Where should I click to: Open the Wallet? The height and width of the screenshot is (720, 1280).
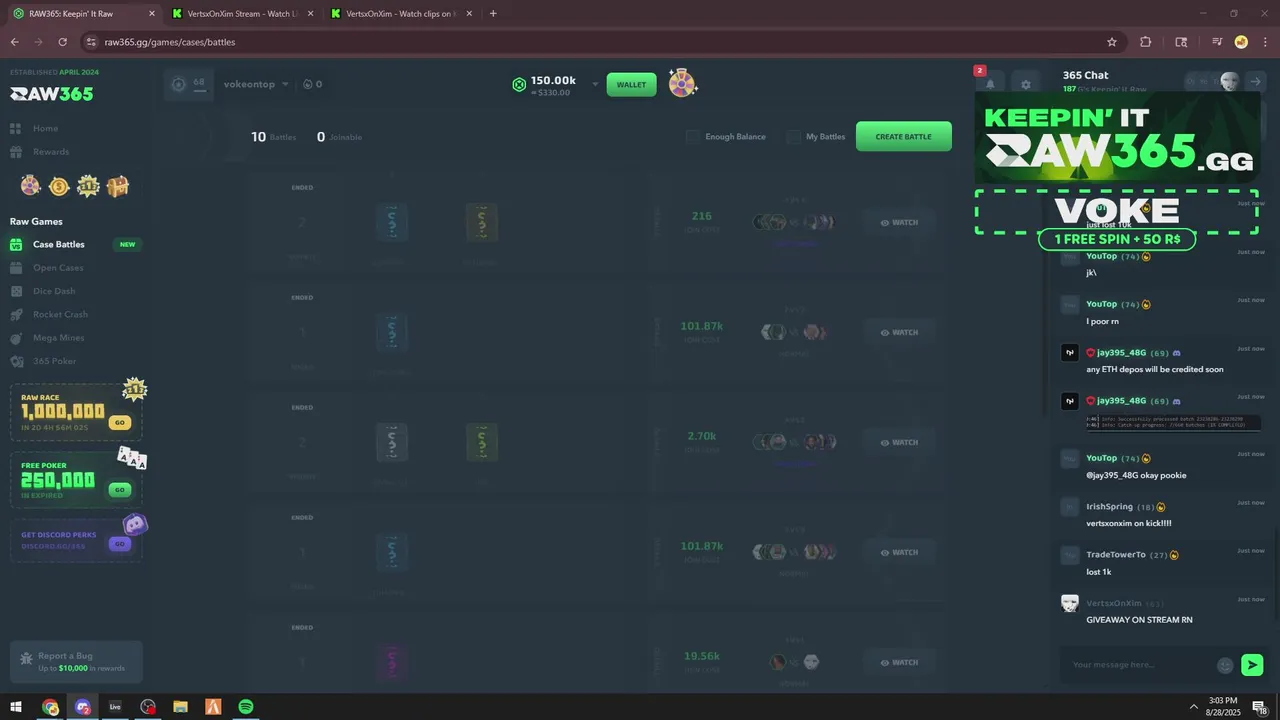[631, 85]
